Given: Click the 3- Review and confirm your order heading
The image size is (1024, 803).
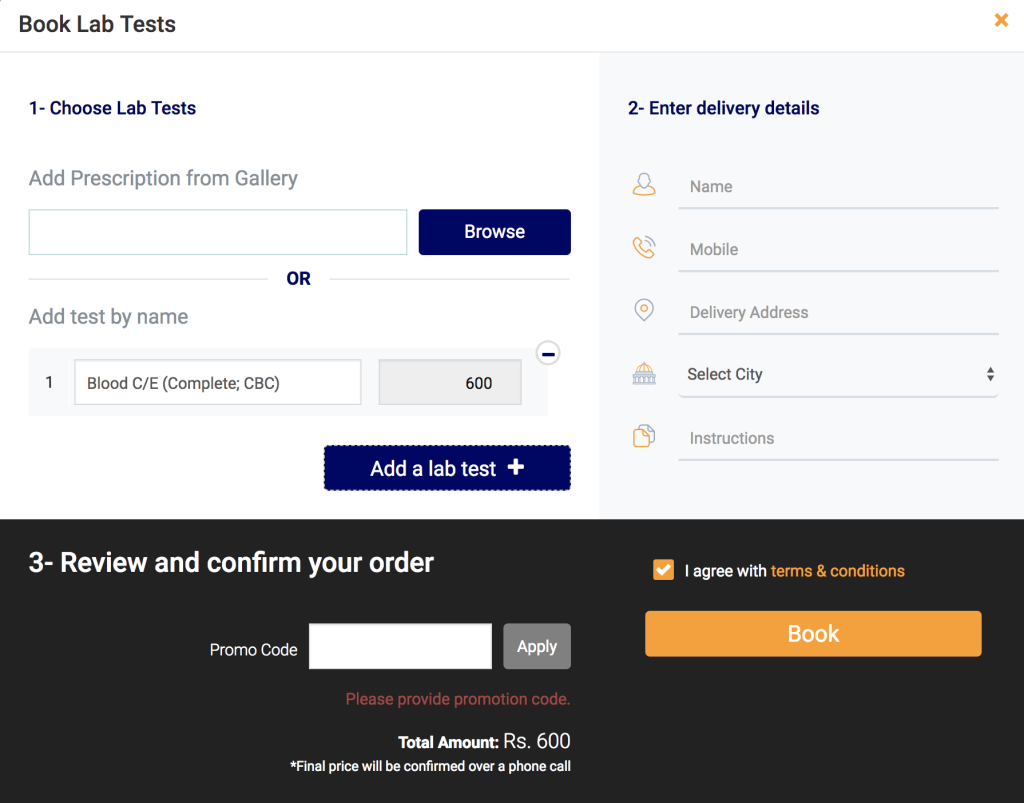Looking at the screenshot, I should pyautogui.click(x=231, y=563).
